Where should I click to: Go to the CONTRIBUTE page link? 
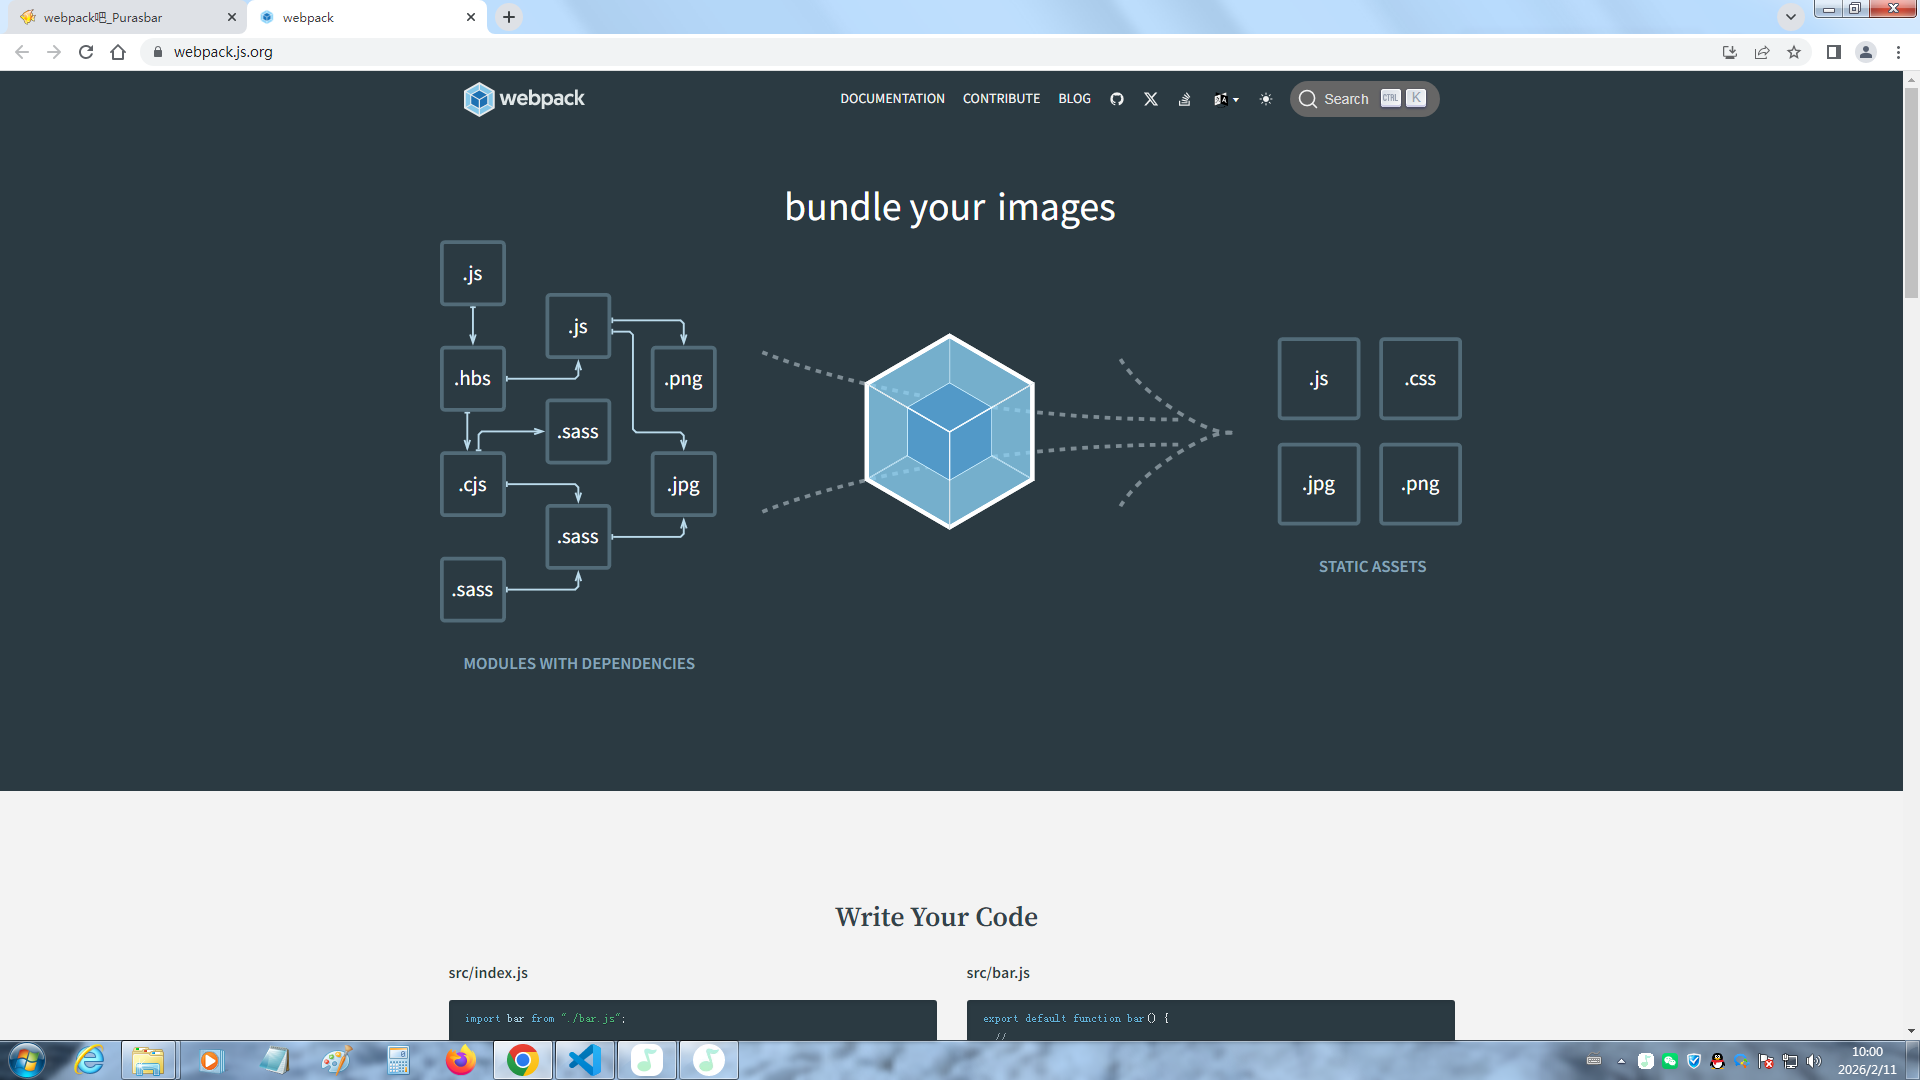[x=1001, y=99]
